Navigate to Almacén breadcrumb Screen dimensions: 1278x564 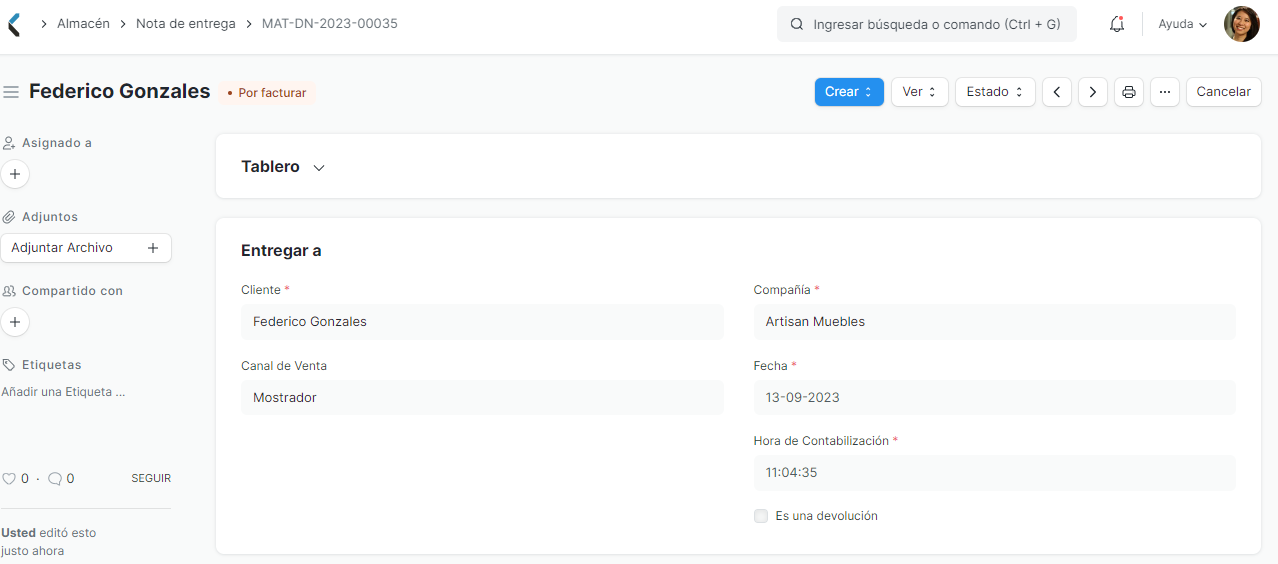click(x=83, y=23)
